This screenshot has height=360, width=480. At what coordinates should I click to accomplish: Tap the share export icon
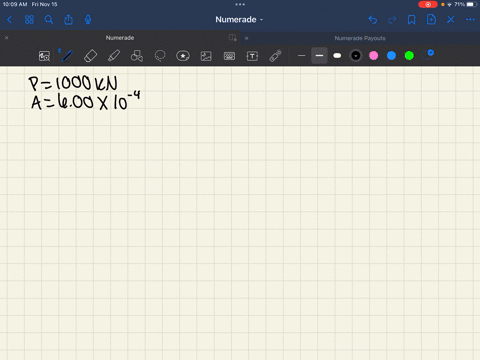click(68, 20)
